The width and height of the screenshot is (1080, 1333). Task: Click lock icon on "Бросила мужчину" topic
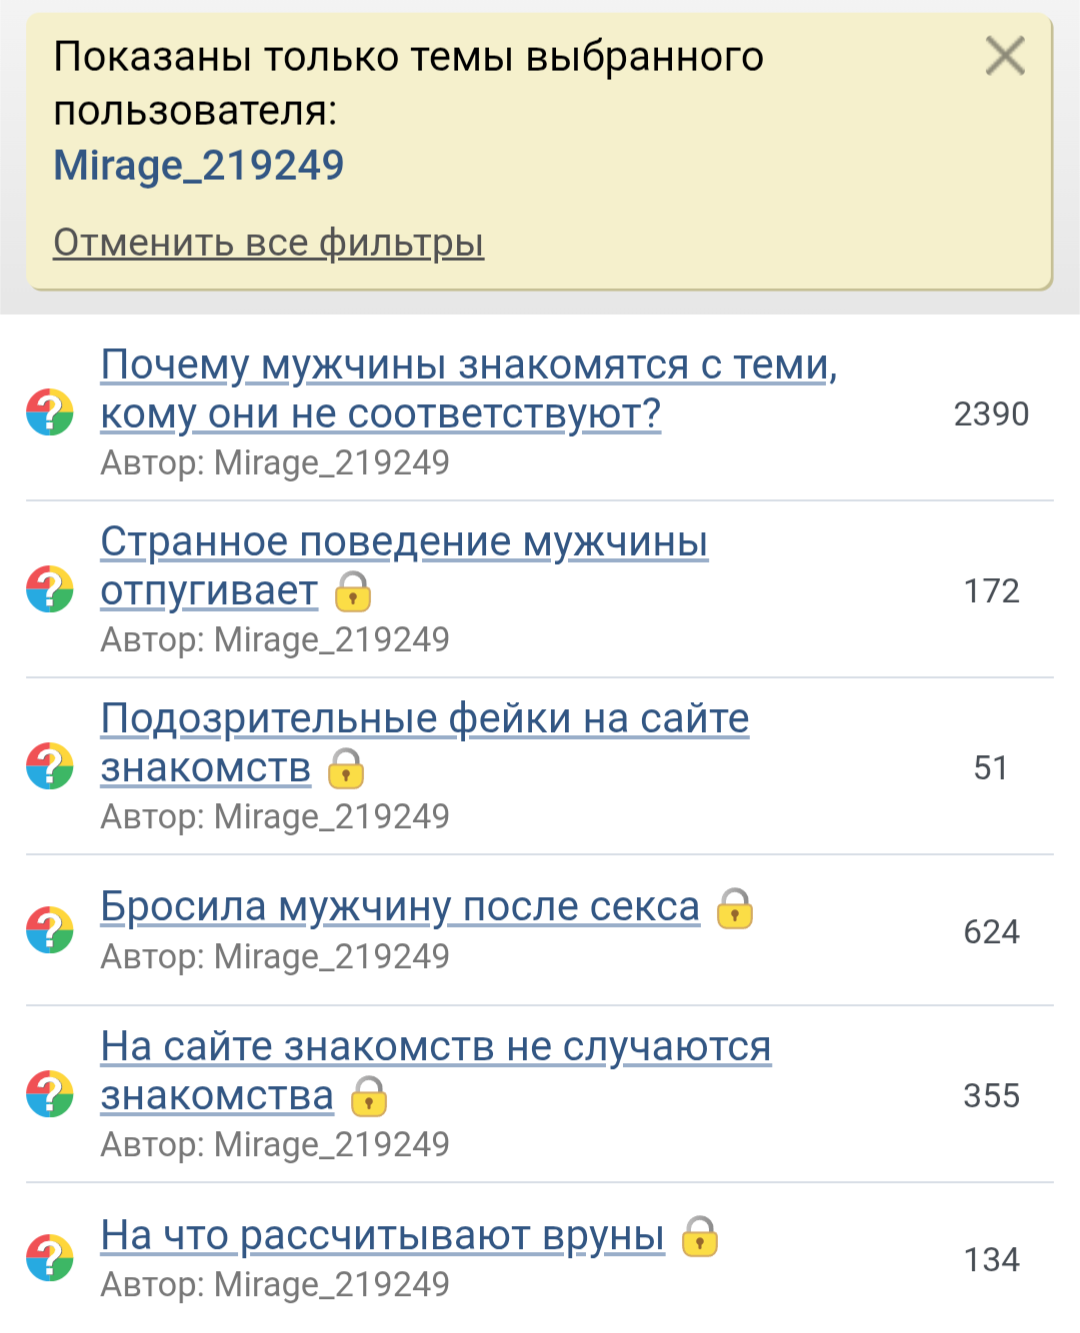tap(734, 909)
